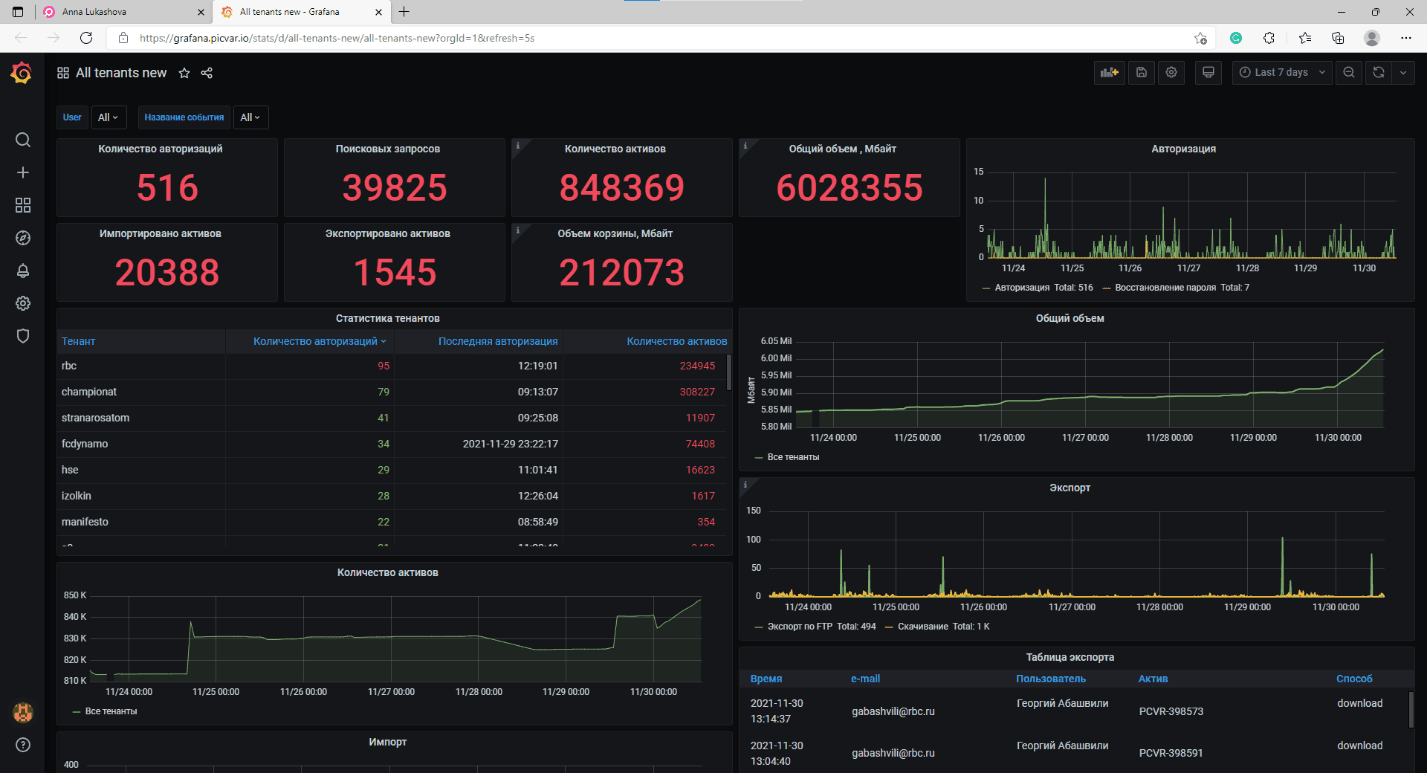Open the Импорт panel title menu

[387, 742]
